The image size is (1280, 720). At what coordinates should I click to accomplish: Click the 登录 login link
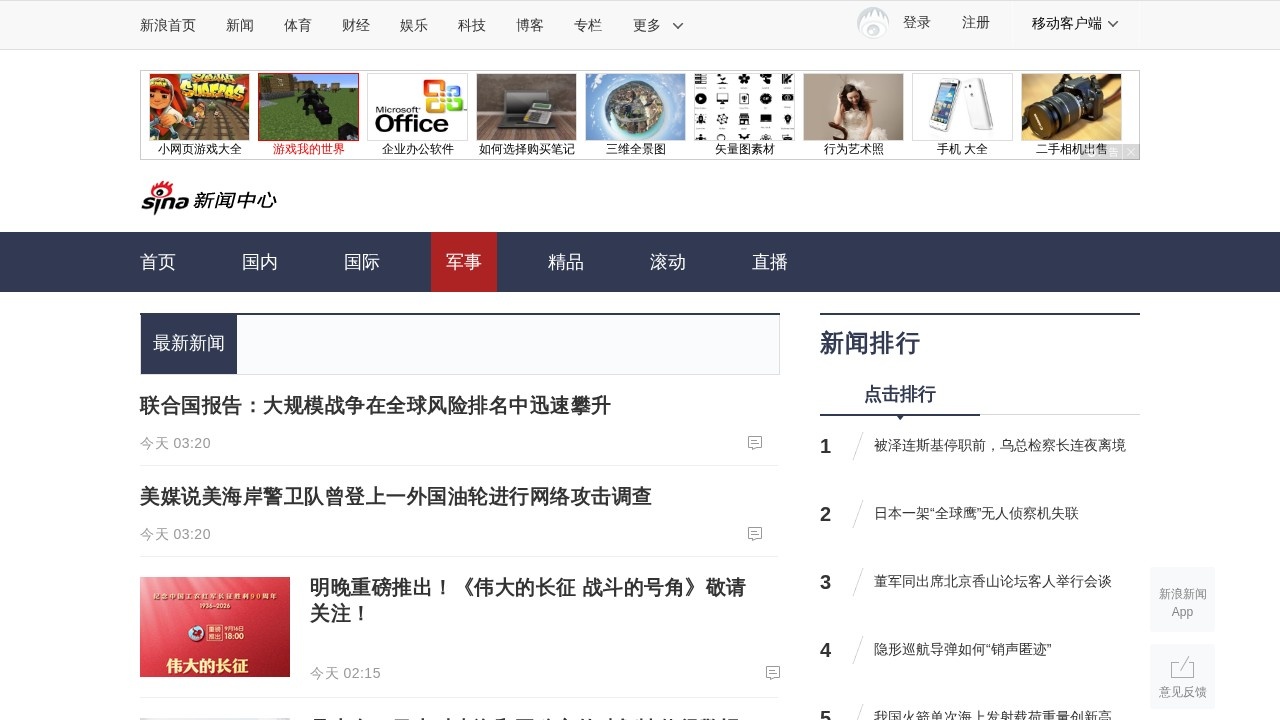pyautogui.click(x=917, y=22)
